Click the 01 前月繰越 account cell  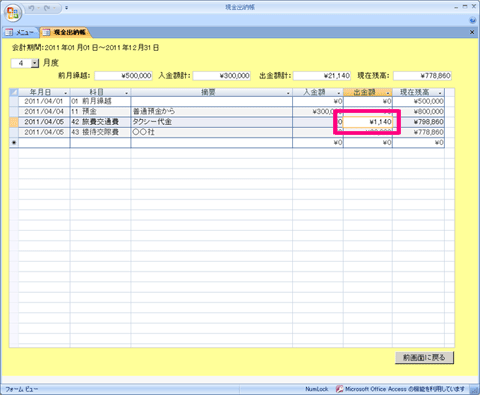100,101
